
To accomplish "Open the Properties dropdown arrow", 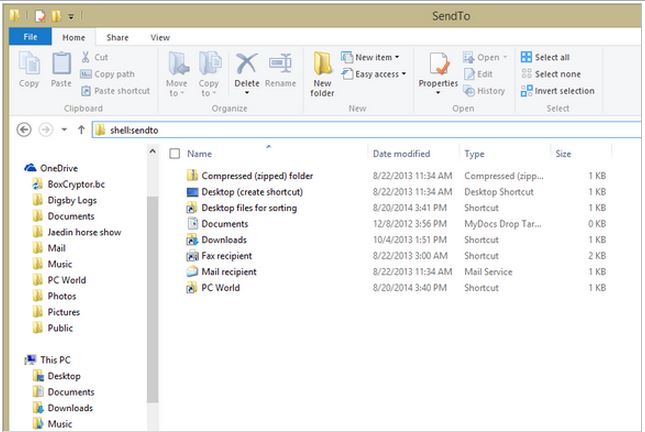I will pos(438,93).
